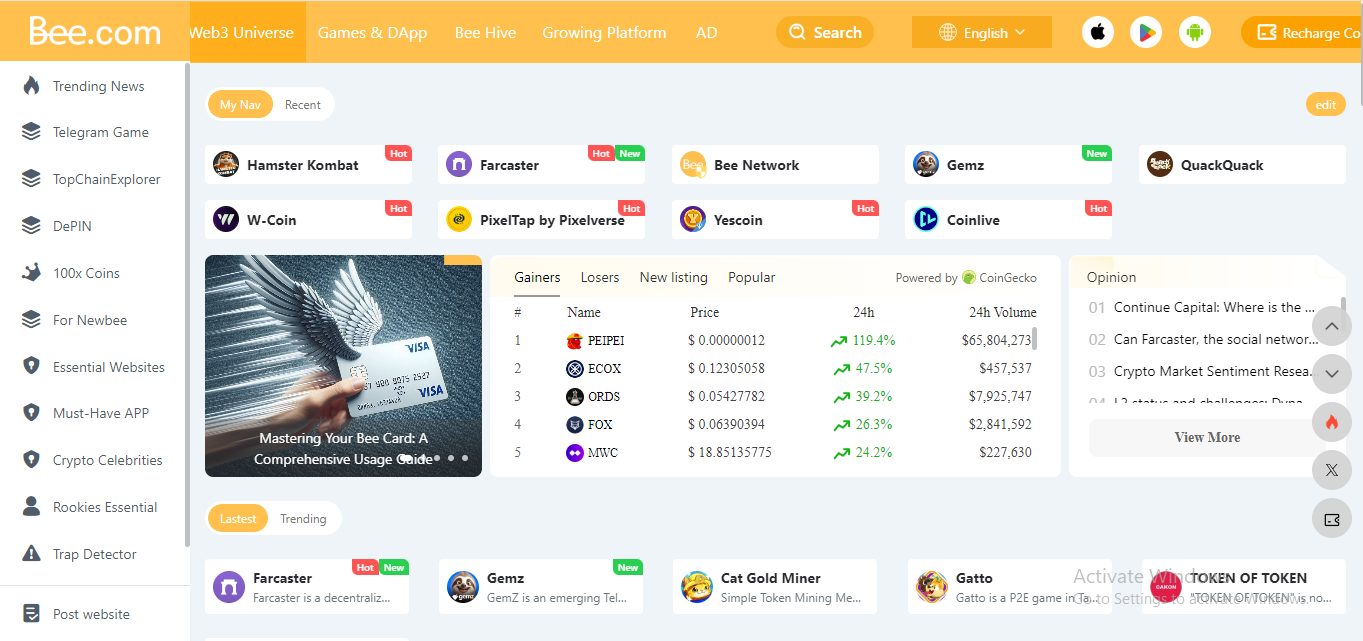Click the Hamster Kombat app icon

(x=226, y=165)
